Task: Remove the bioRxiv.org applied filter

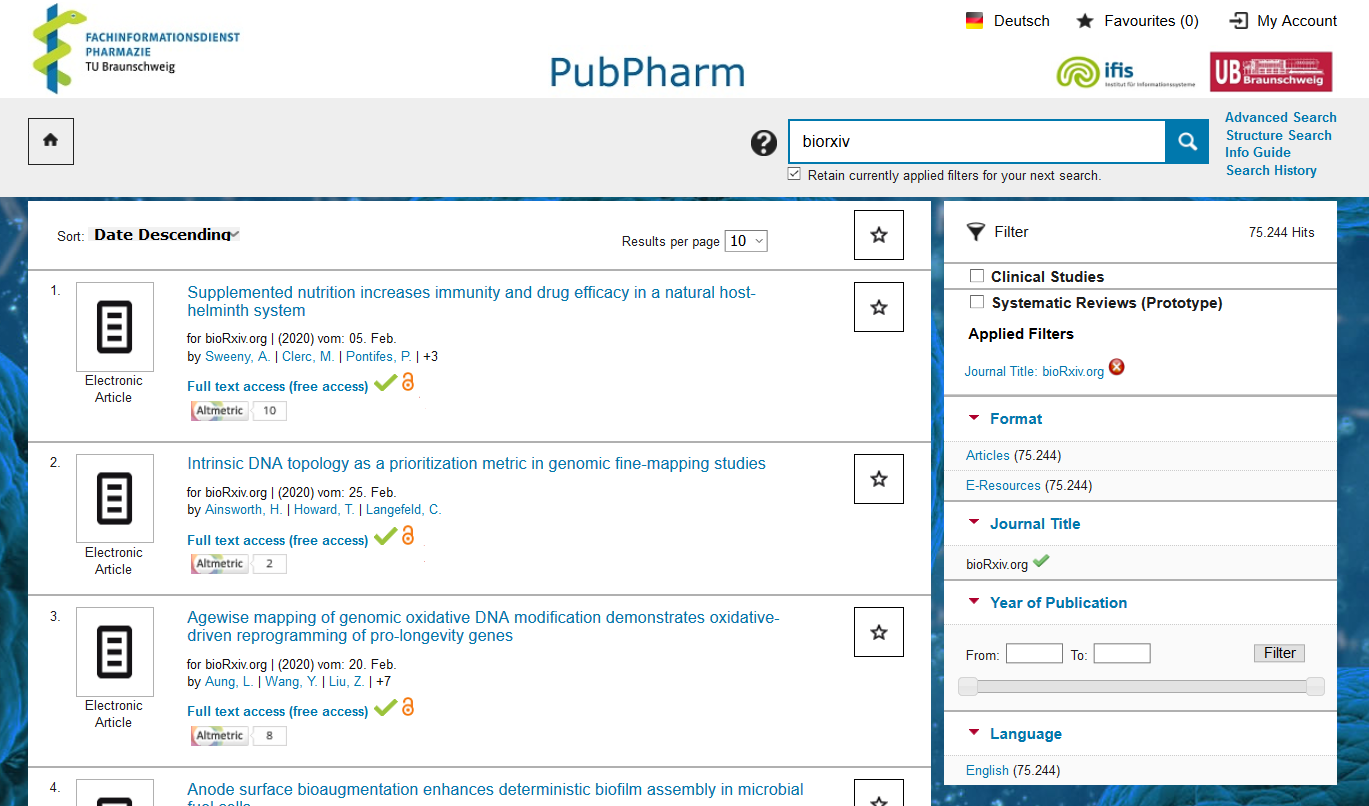Action: [x=1117, y=367]
